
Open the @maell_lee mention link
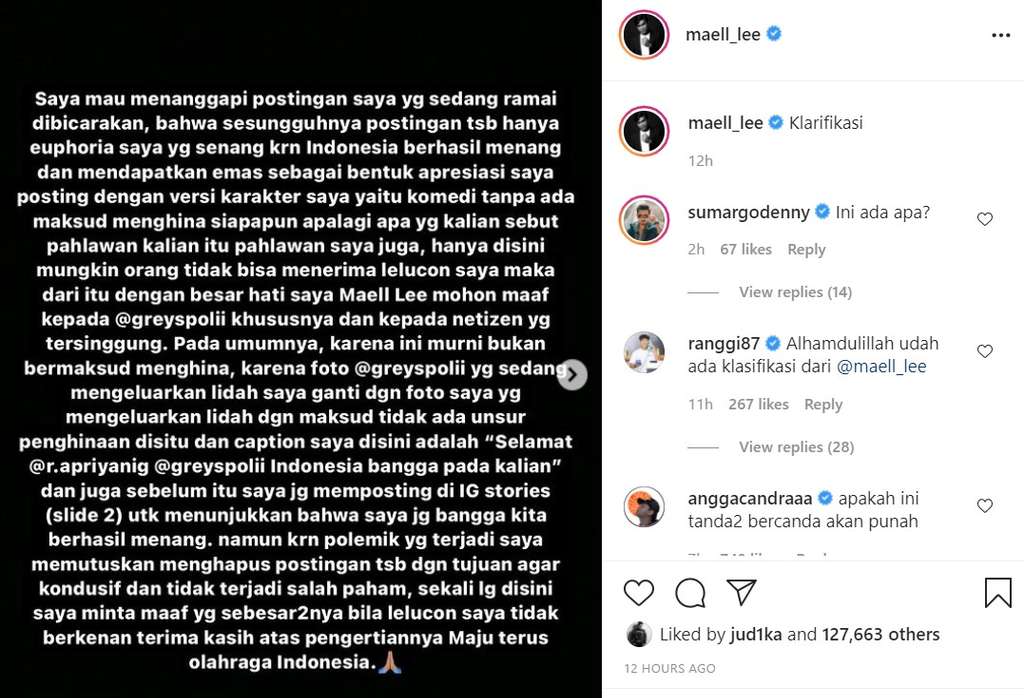click(x=881, y=366)
